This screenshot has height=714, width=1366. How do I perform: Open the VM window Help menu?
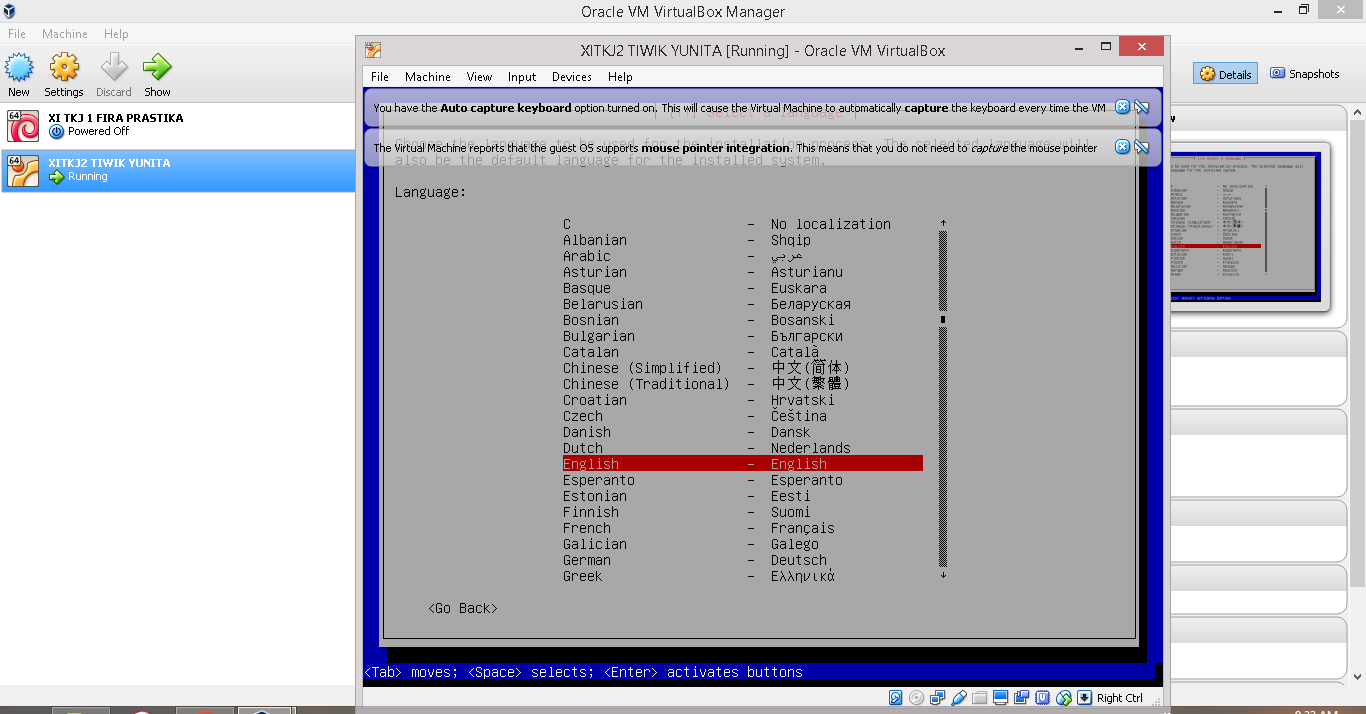620,77
